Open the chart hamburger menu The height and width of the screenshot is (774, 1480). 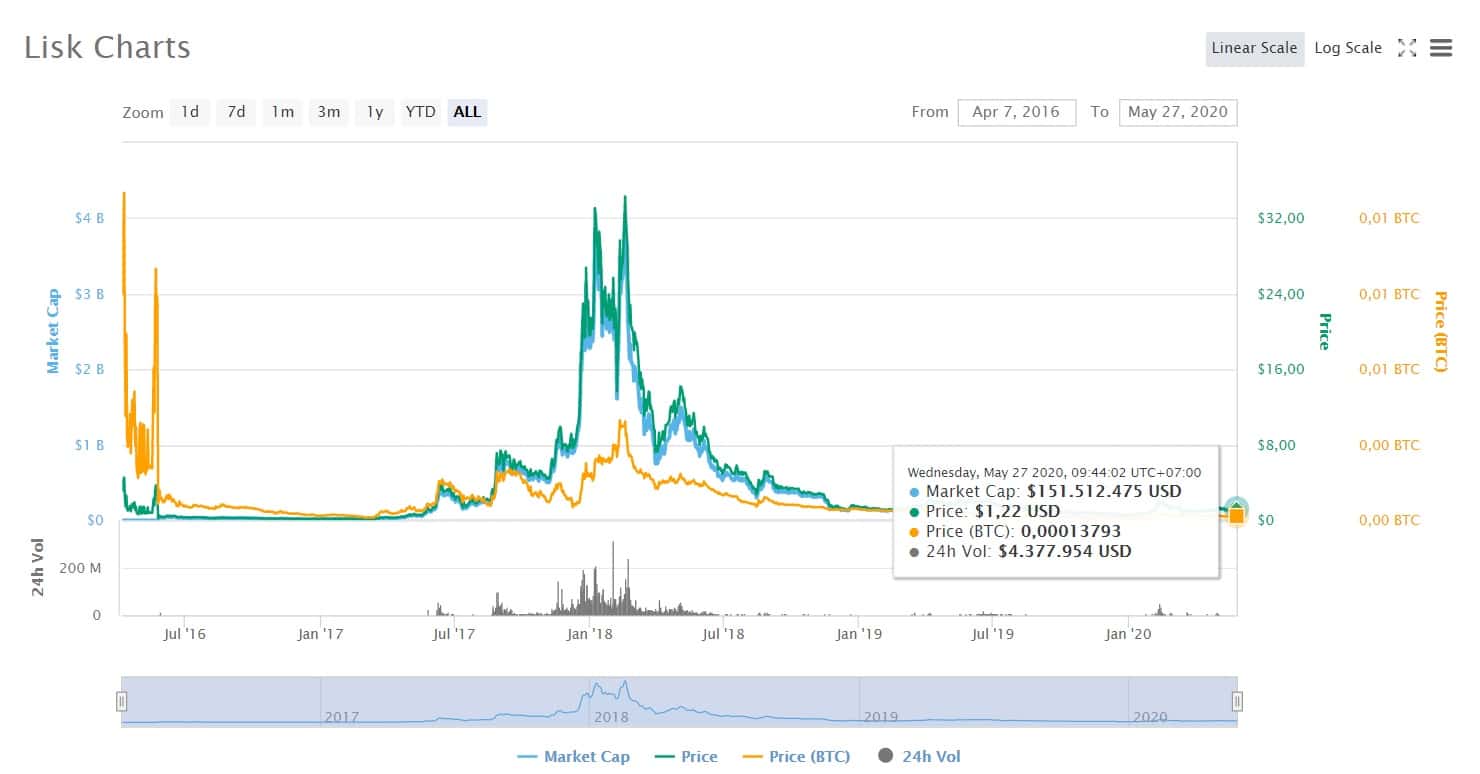(1441, 48)
